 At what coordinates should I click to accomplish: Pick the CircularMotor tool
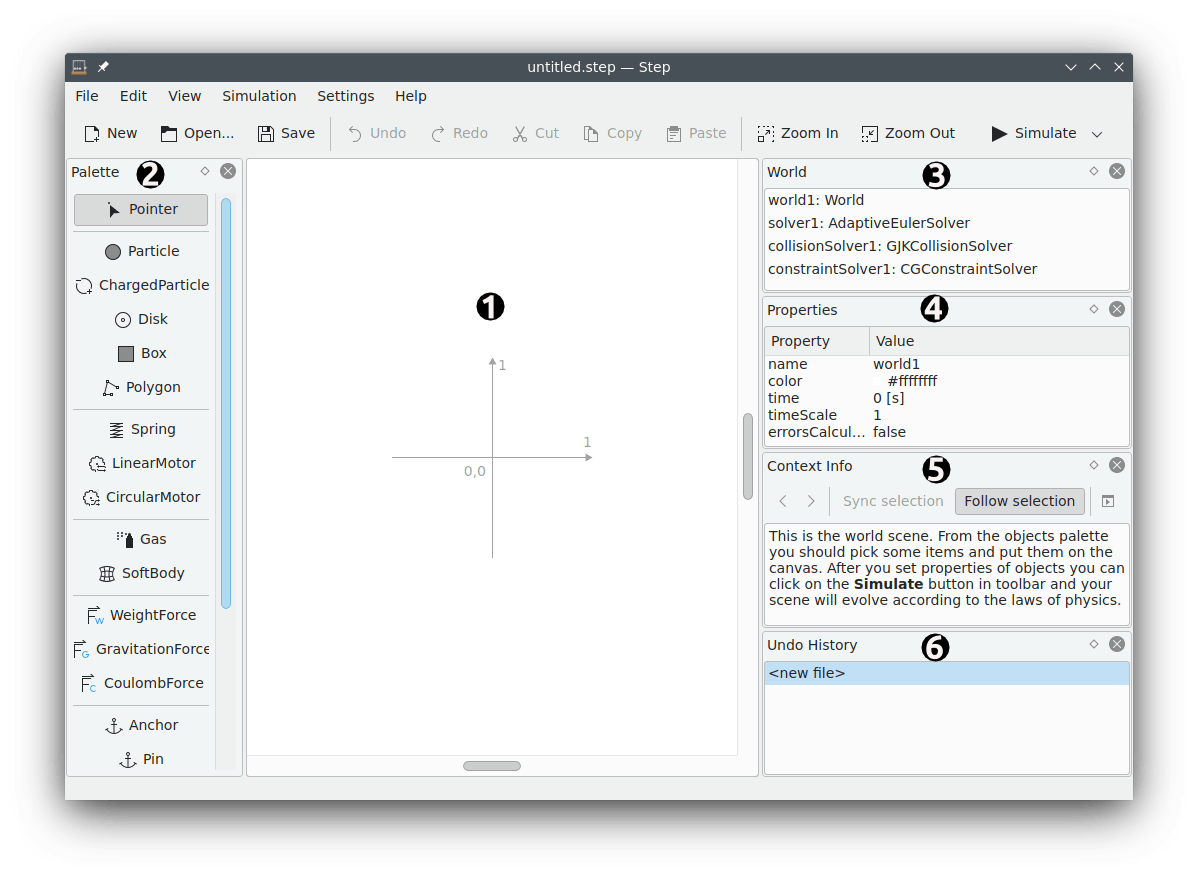(141, 497)
